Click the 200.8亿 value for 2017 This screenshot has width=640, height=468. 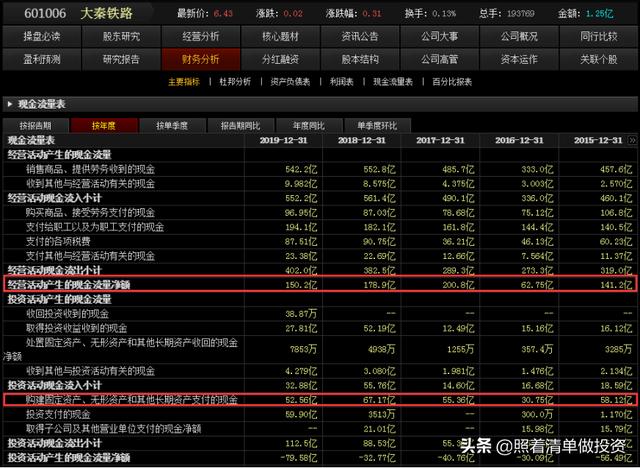(458, 285)
